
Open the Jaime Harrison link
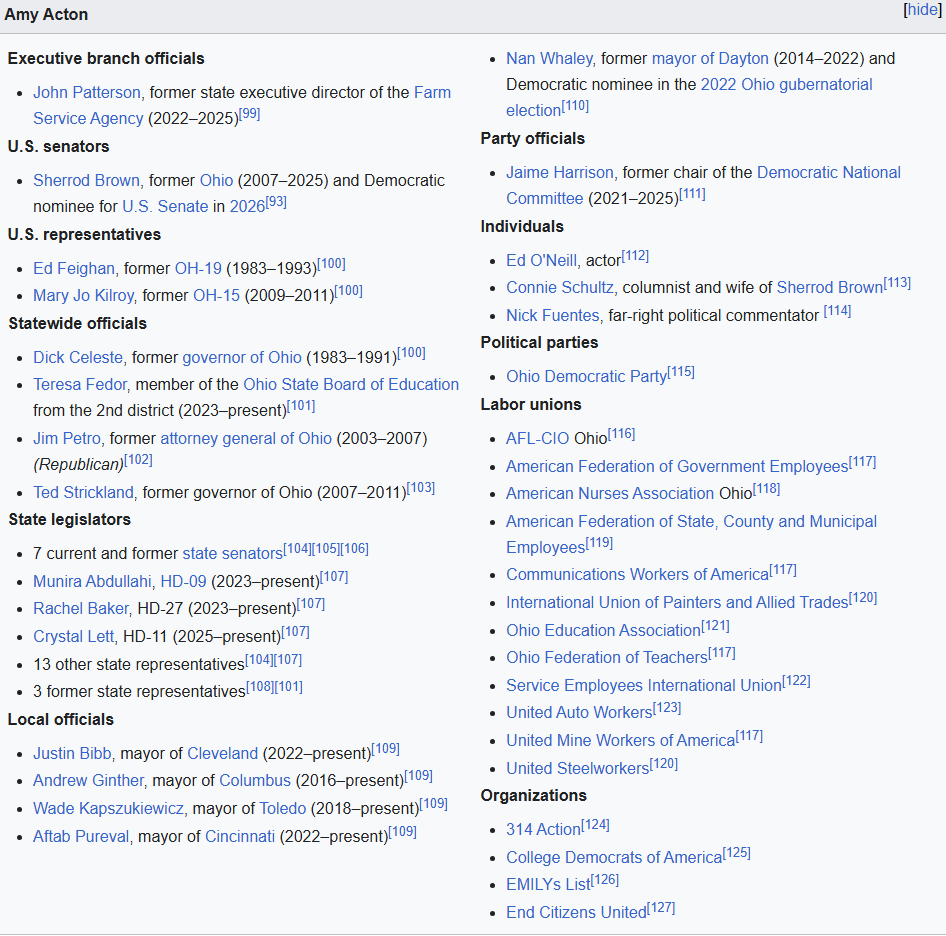[x=560, y=173]
